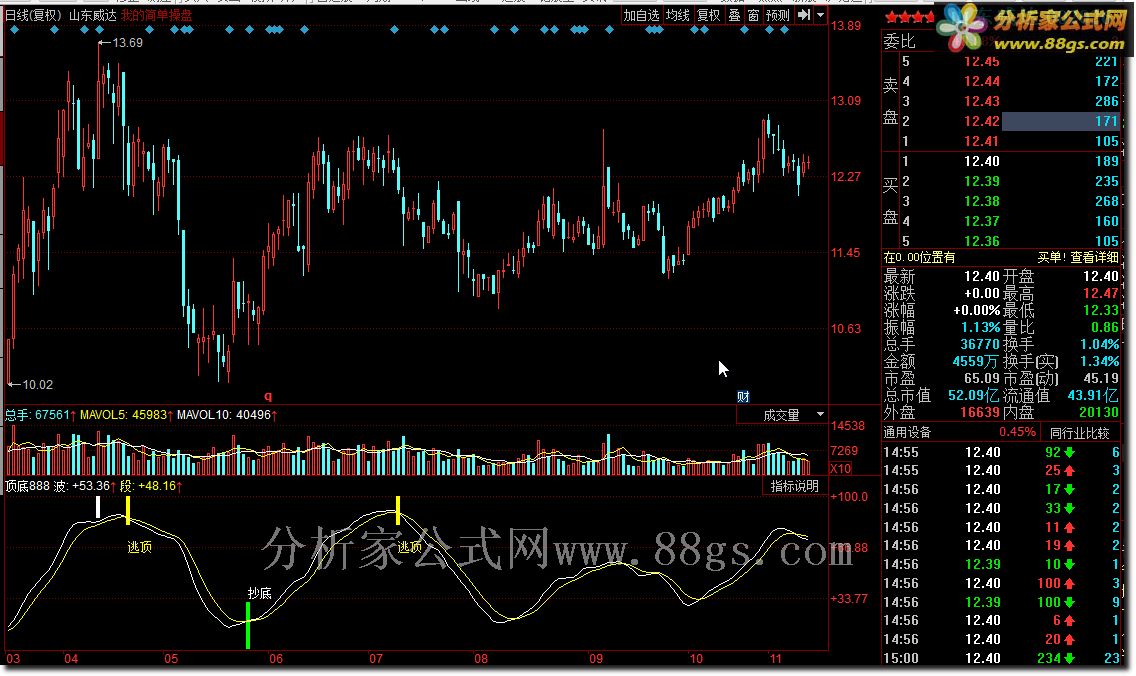The height and width of the screenshot is (676, 1136).
Task: Click the 最低 12.33 value
Action: point(1100,310)
